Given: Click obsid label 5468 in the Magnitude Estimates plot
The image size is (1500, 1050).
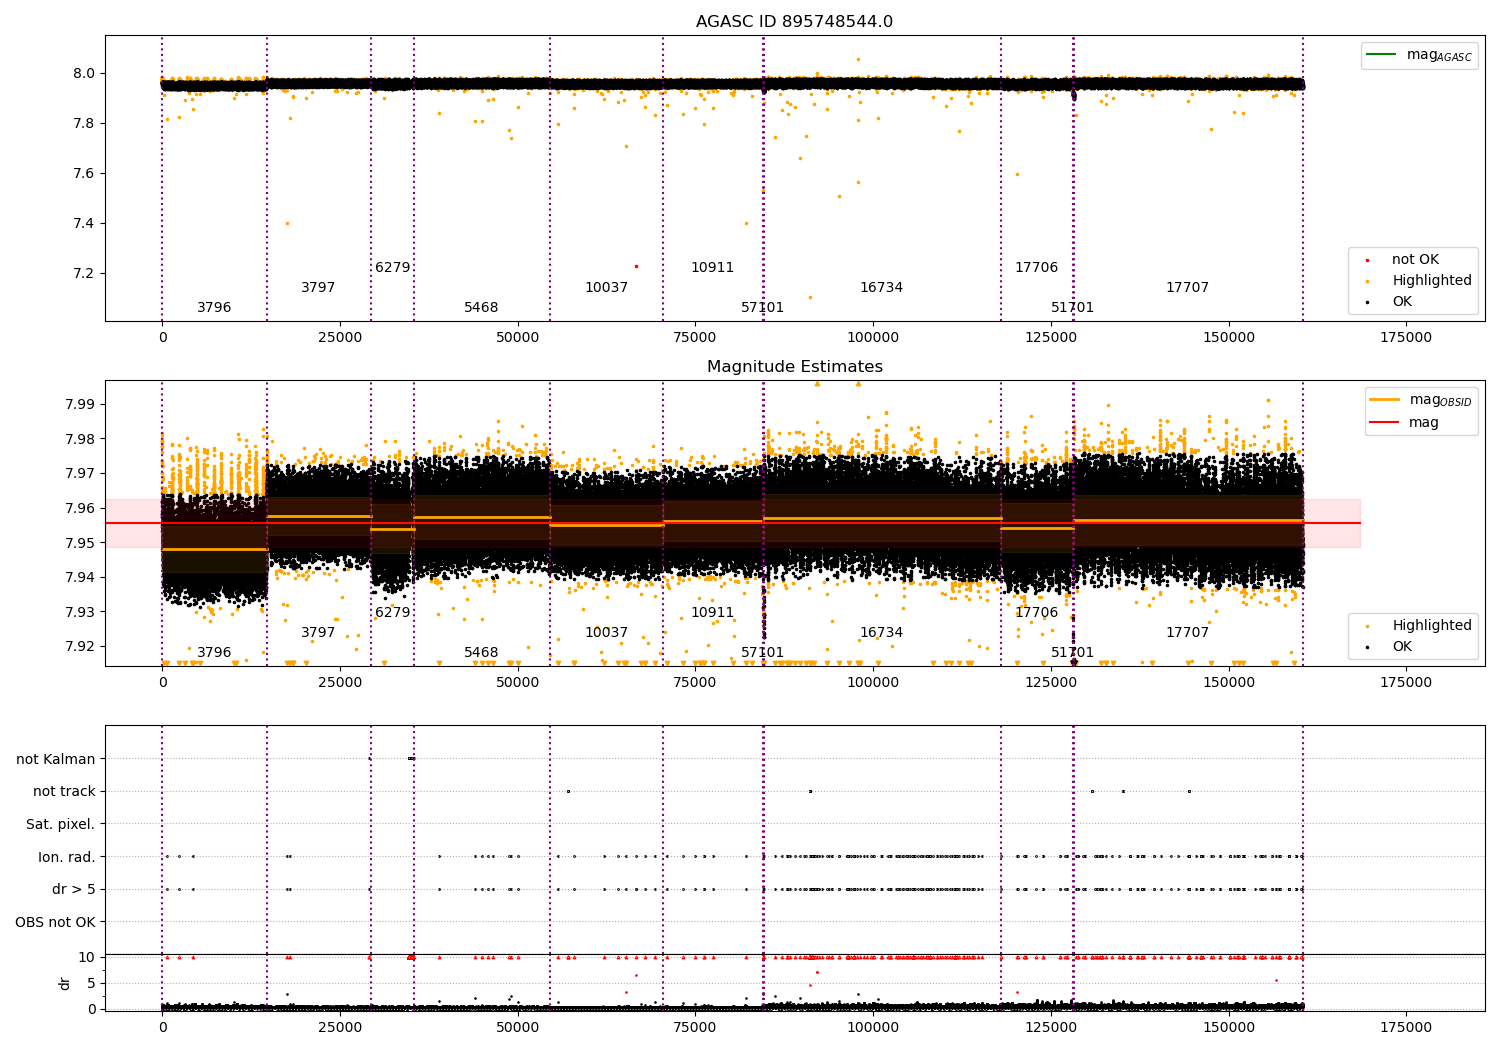Looking at the screenshot, I should (481, 653).
